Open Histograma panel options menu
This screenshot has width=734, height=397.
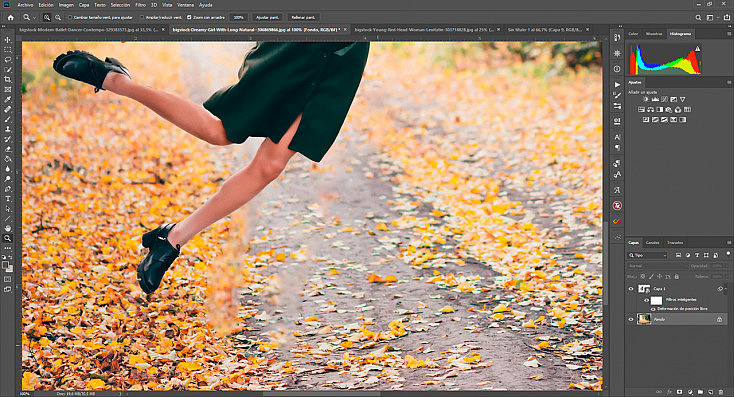[729, 34]
